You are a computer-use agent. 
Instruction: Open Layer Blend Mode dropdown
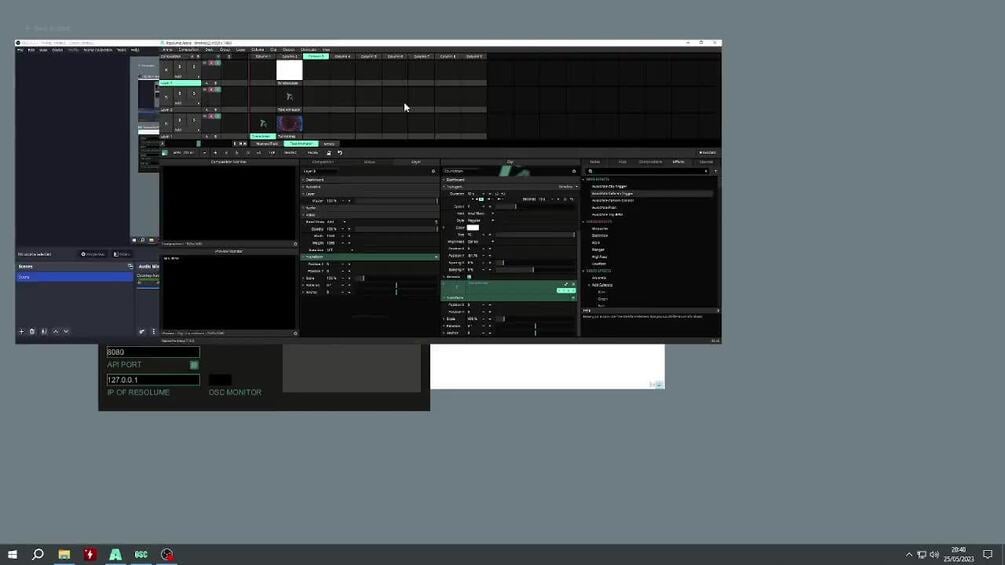336,222
